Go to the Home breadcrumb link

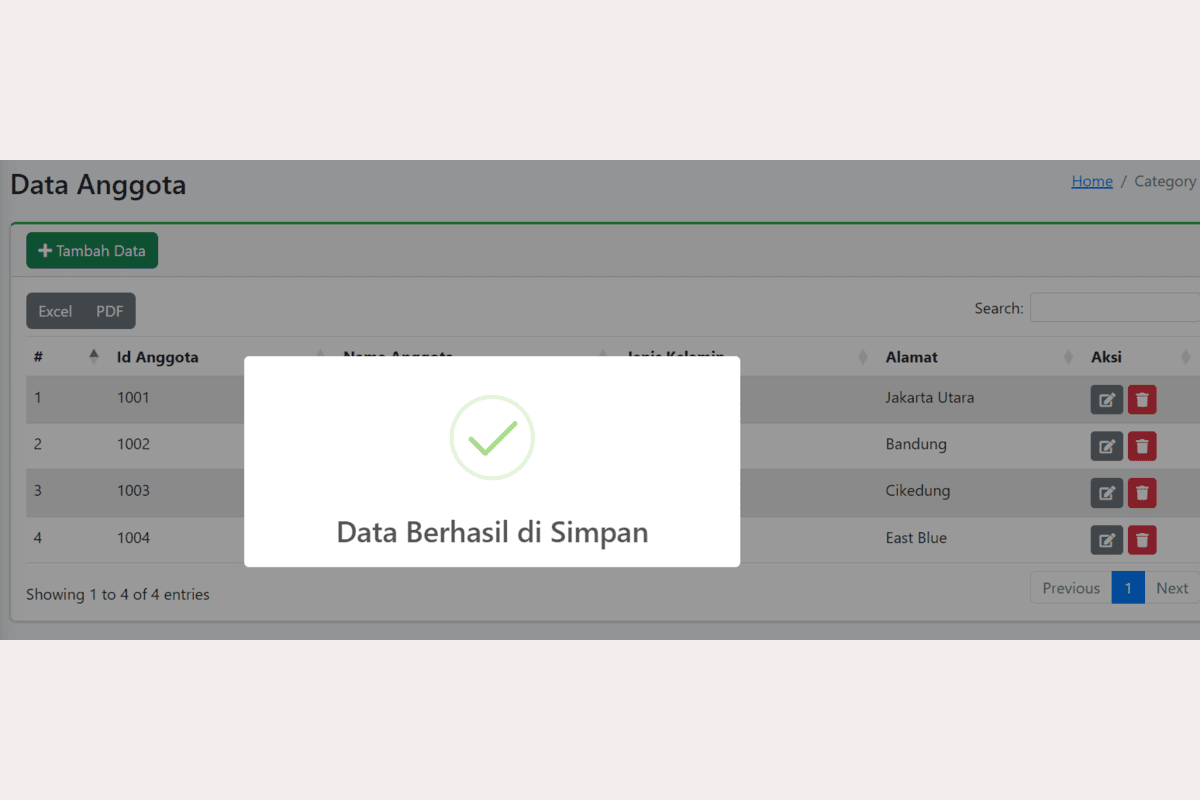tap(1091, 181)
